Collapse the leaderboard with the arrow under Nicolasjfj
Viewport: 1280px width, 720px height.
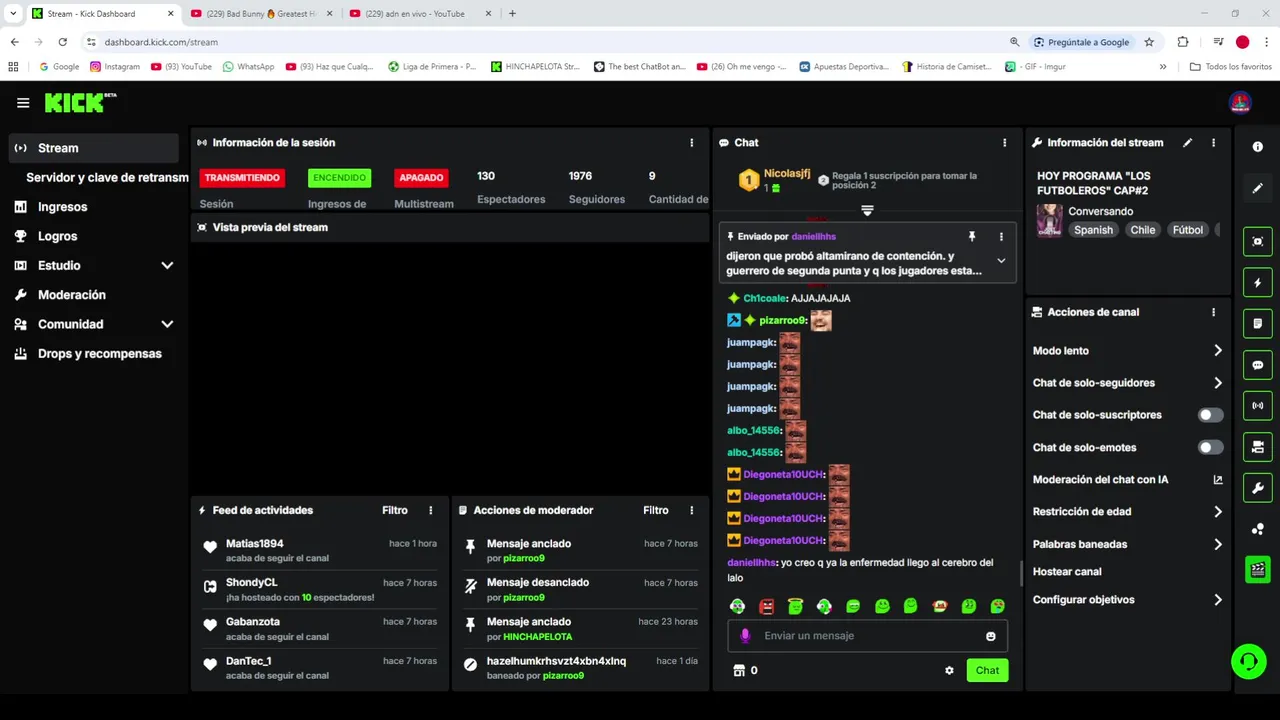click(867, 211)
